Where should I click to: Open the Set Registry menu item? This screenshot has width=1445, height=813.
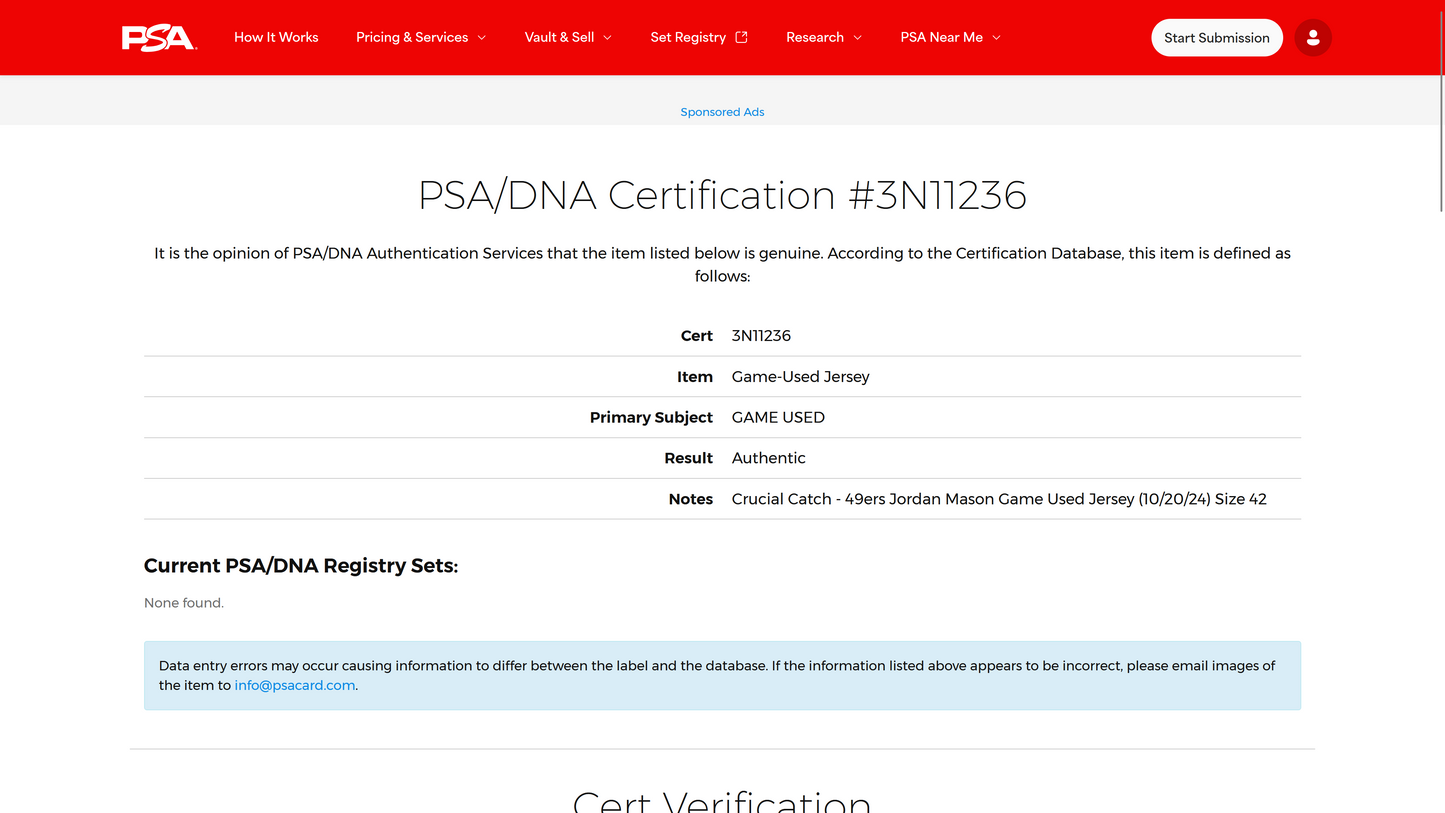point(688,37)
